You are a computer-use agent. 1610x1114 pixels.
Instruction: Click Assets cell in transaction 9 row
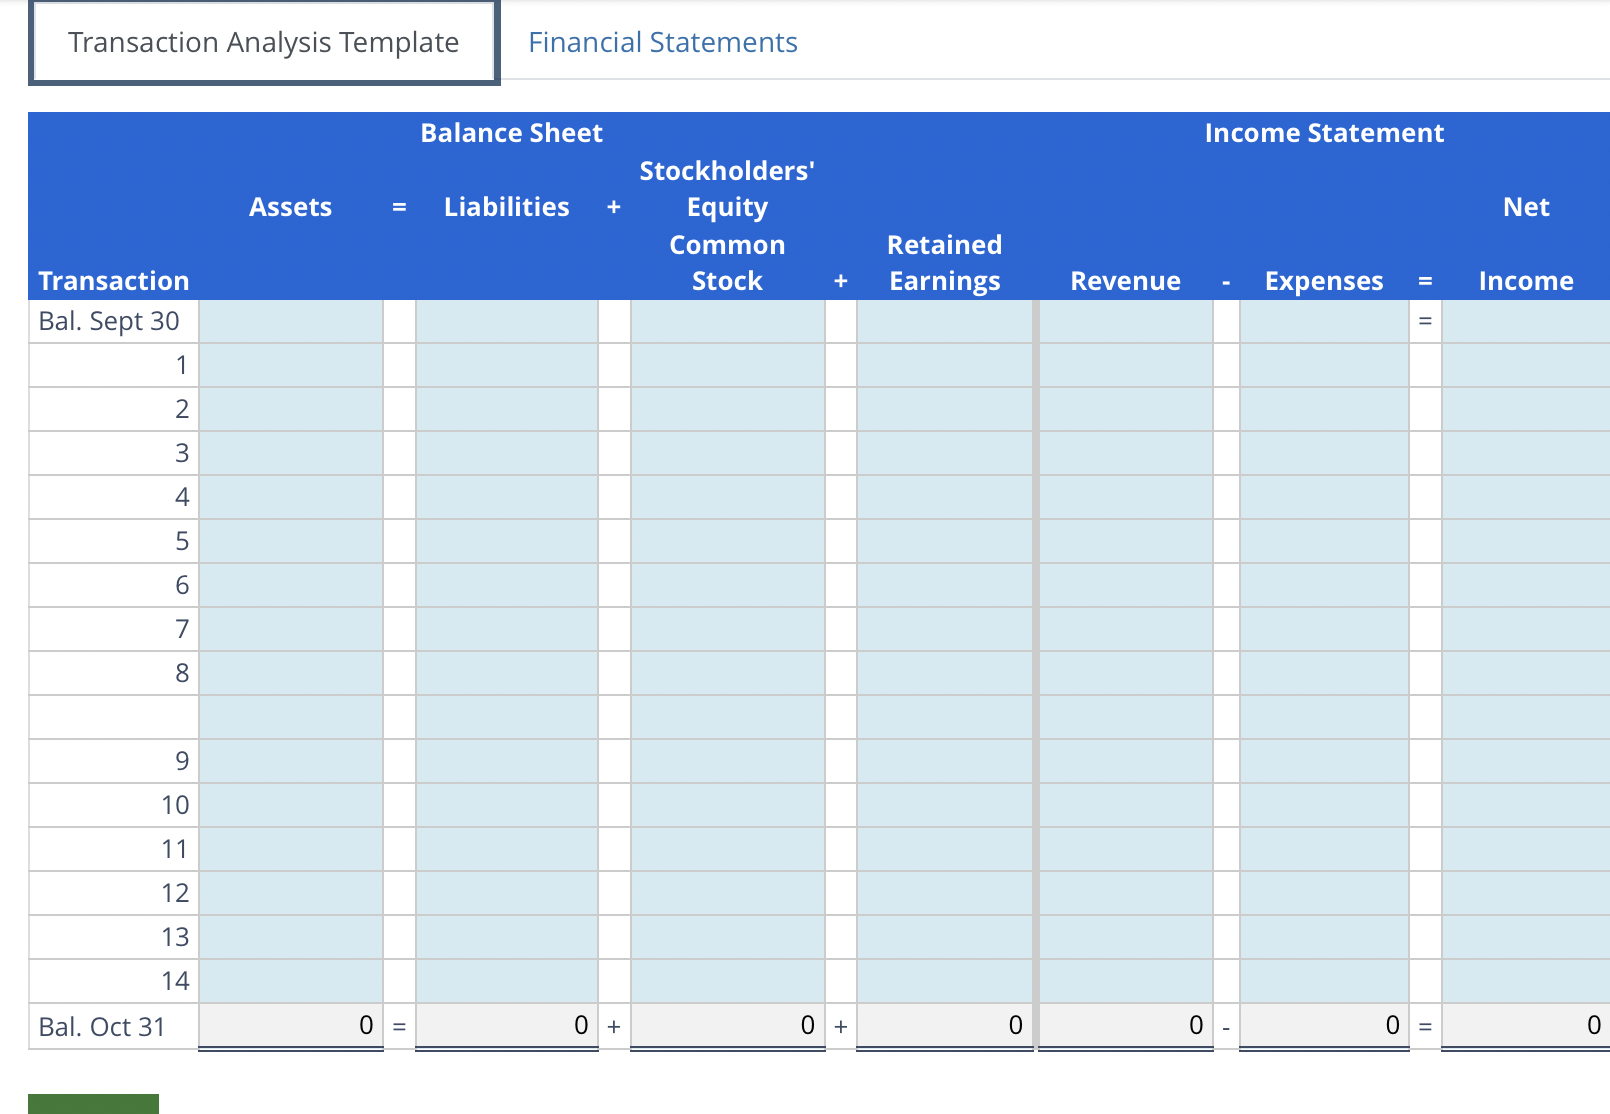[291, 761]
